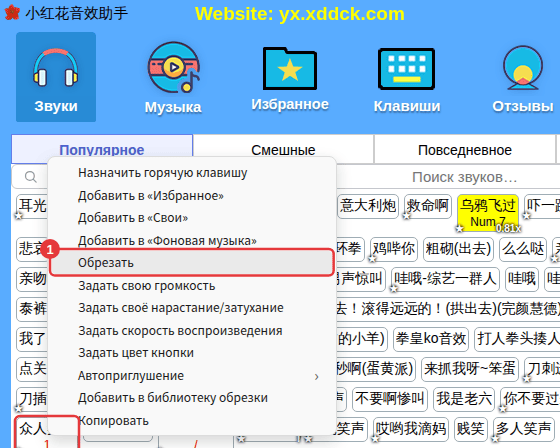Play the 打人拳头揍人 sound
Screen dimensions: 560x448
click(517, 339)
